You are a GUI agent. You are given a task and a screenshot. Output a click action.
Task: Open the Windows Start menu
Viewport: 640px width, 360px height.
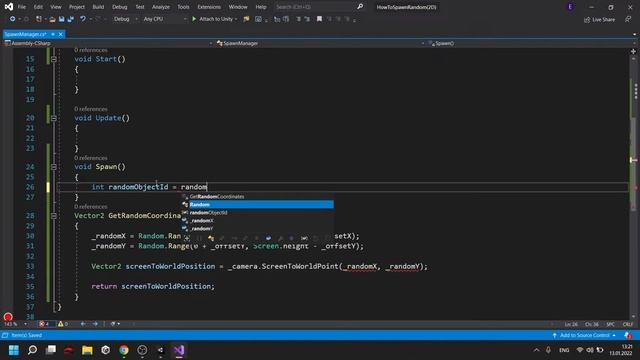(14, 350)
